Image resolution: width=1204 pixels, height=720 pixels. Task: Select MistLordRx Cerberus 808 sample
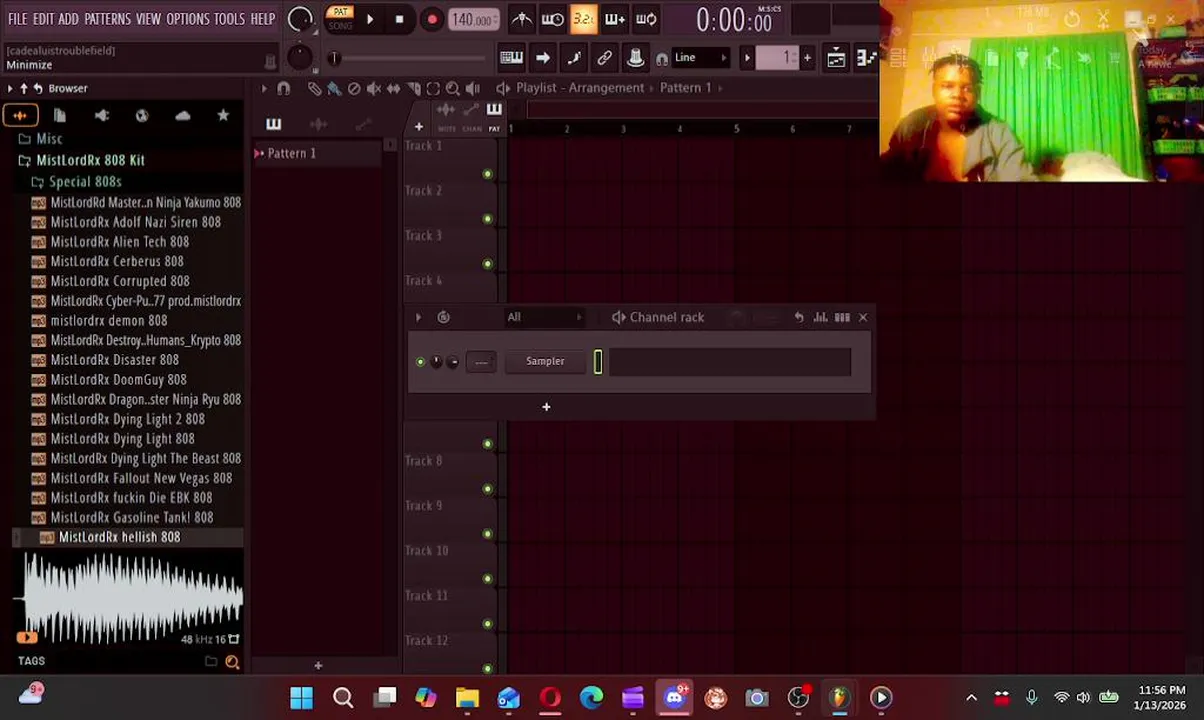coord(117,262)
